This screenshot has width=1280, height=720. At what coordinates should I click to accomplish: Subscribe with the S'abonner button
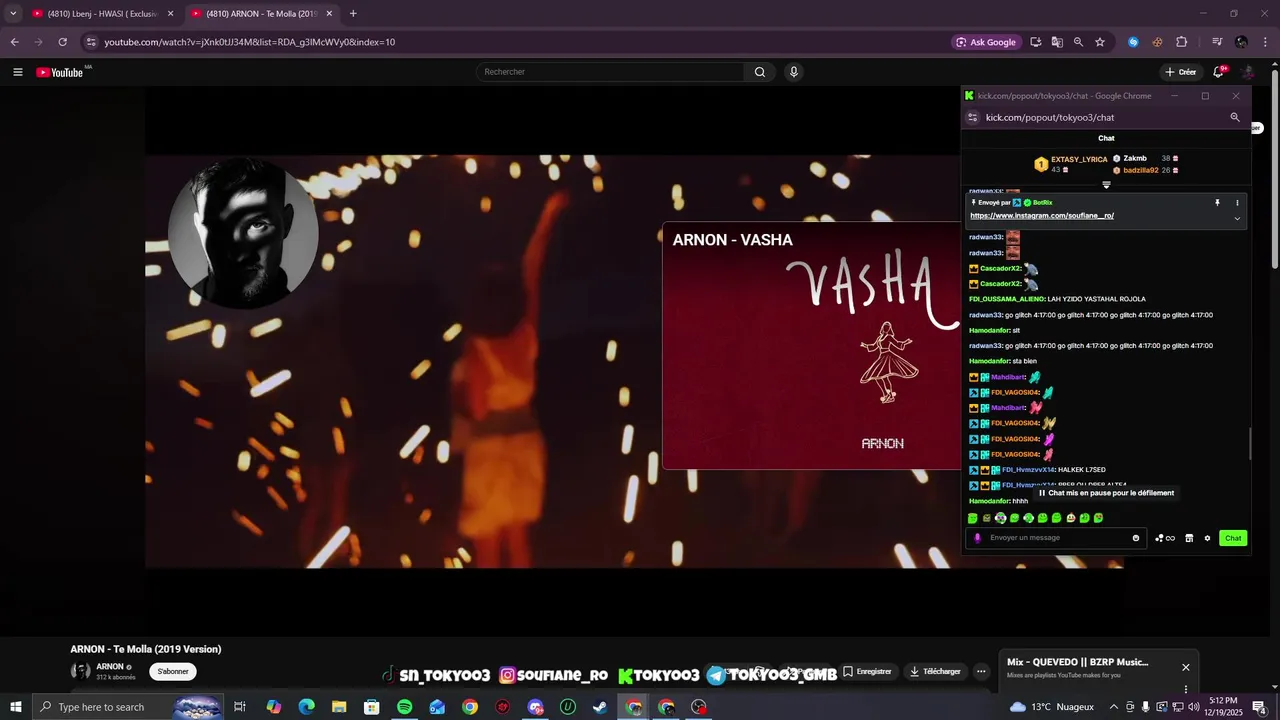pyautogui.click(x=173, y=671)
